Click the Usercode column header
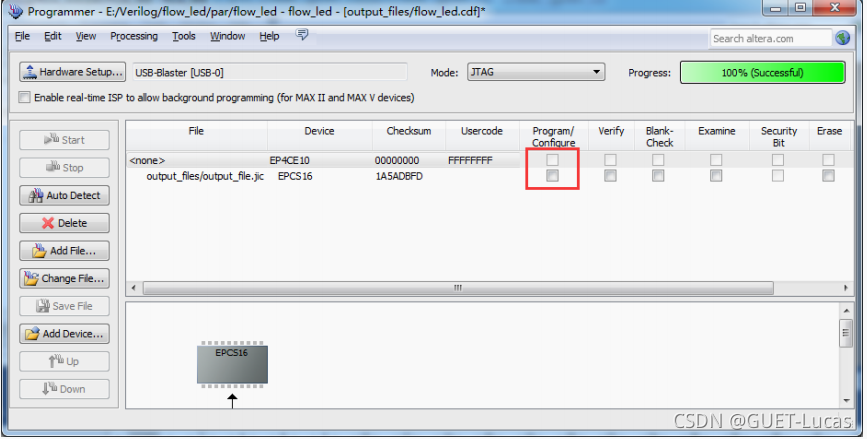This screenshot has width=867, height=439. point(482,135)
